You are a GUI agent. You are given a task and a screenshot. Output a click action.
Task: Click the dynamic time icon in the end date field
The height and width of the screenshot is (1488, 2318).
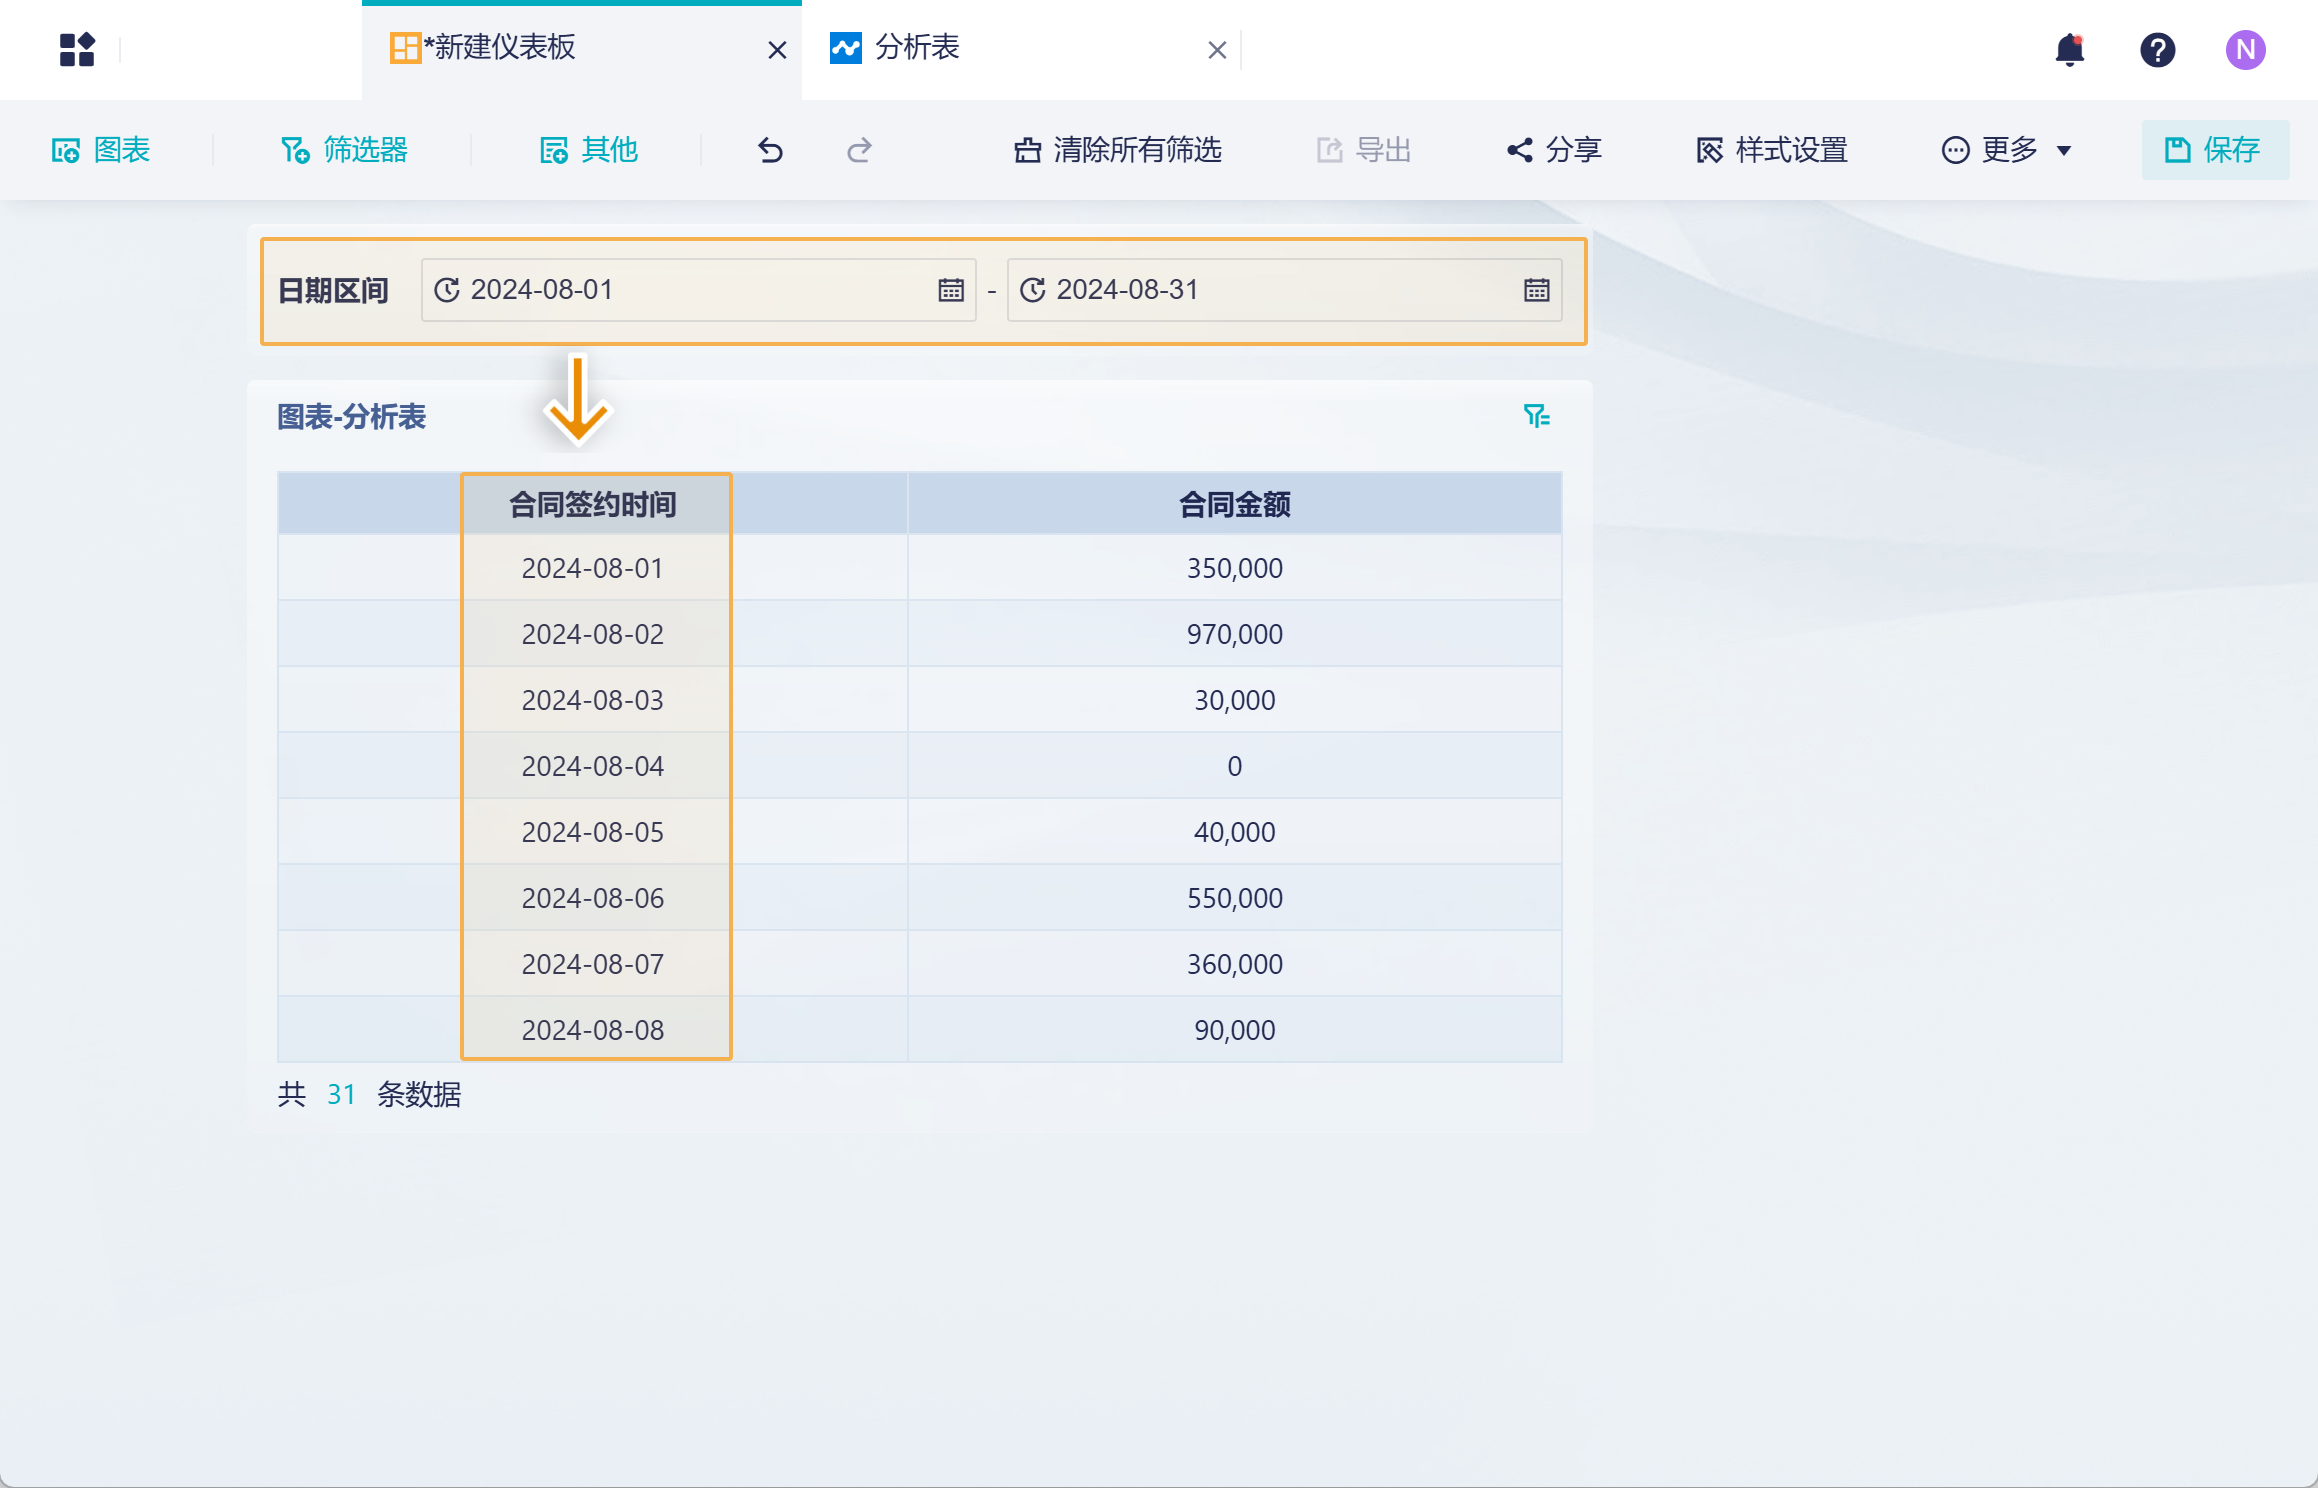pyautogui.click(x=1032, y=290)
